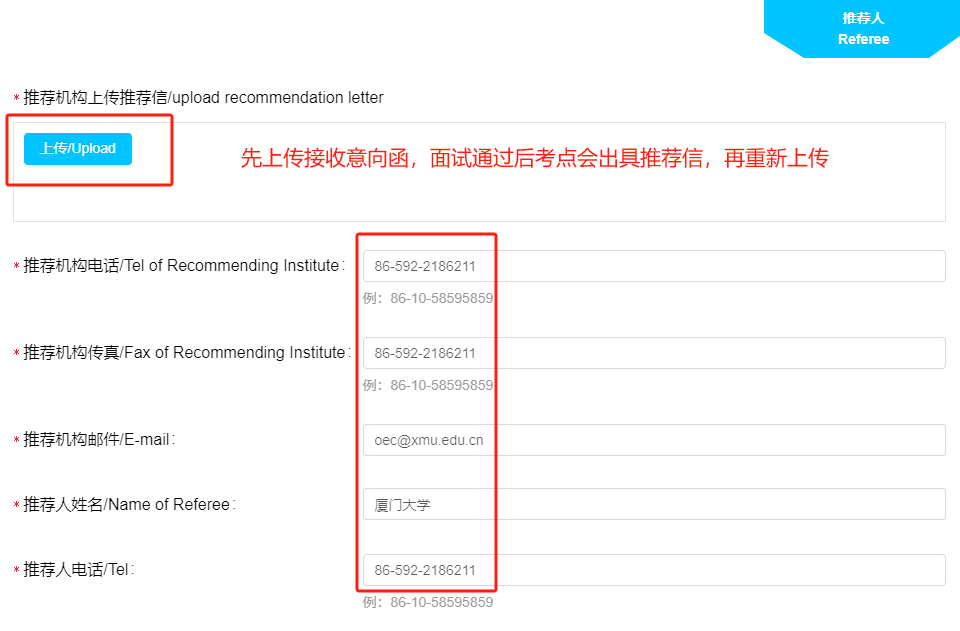Click the red asterisk beside the E-mail label

pos(16,441)
